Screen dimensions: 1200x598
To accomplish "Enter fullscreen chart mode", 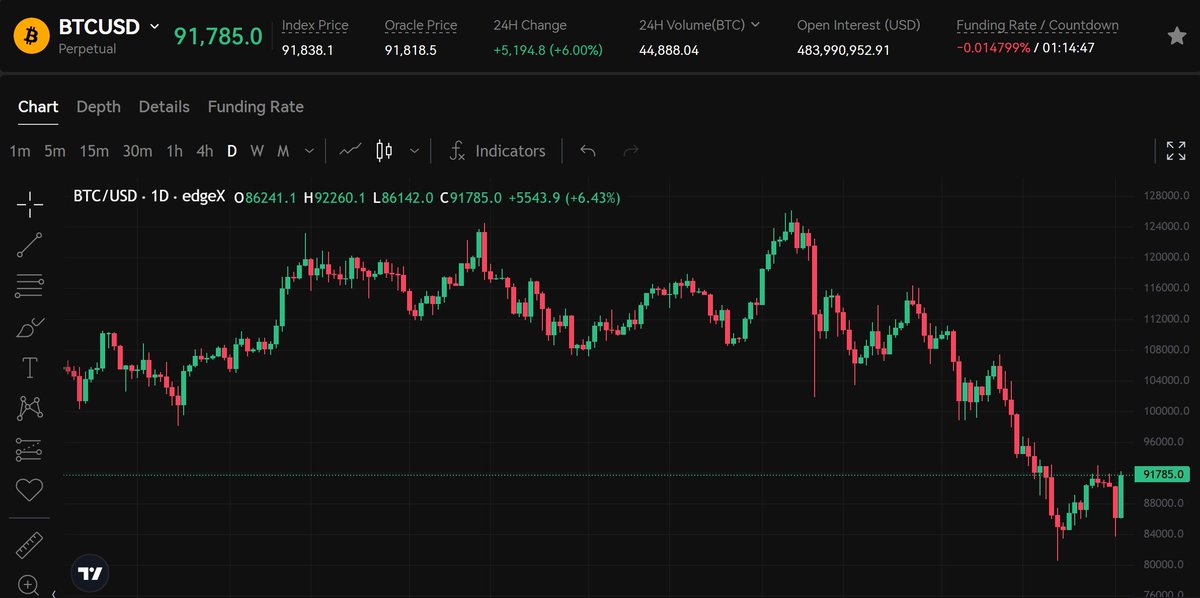I will (1176, 151).
